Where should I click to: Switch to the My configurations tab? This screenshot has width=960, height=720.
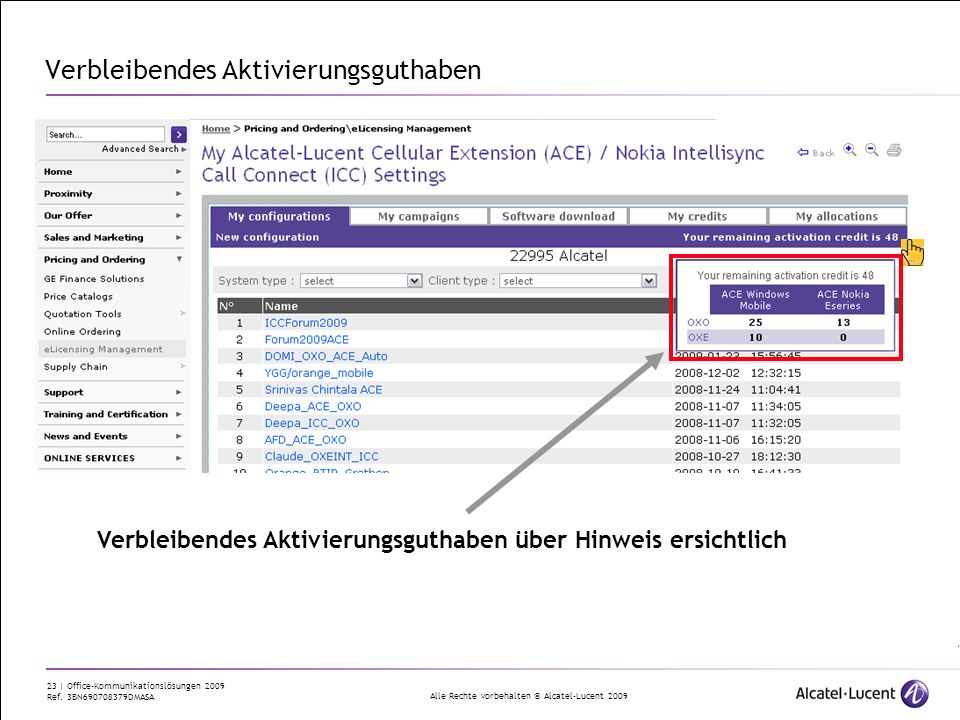[279, 216]
